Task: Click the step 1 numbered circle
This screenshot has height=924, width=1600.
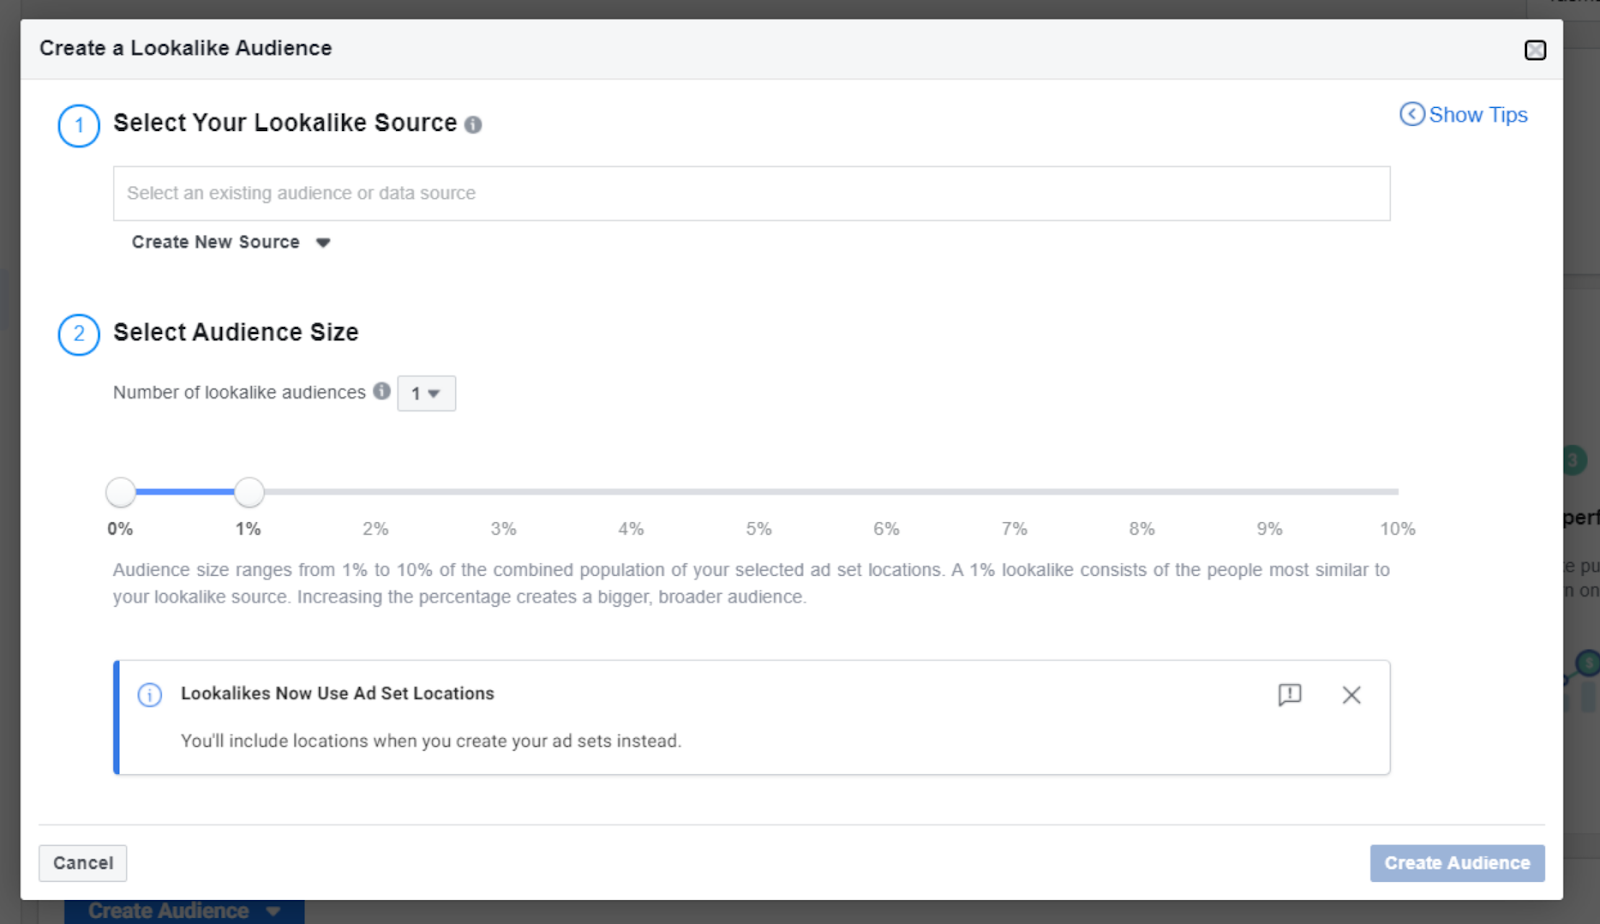Action: coord(78,126)
